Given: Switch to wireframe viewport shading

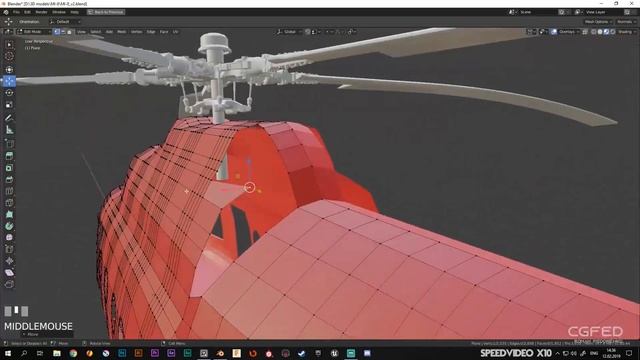Looking at the screenshot, I should click(593, 32).
